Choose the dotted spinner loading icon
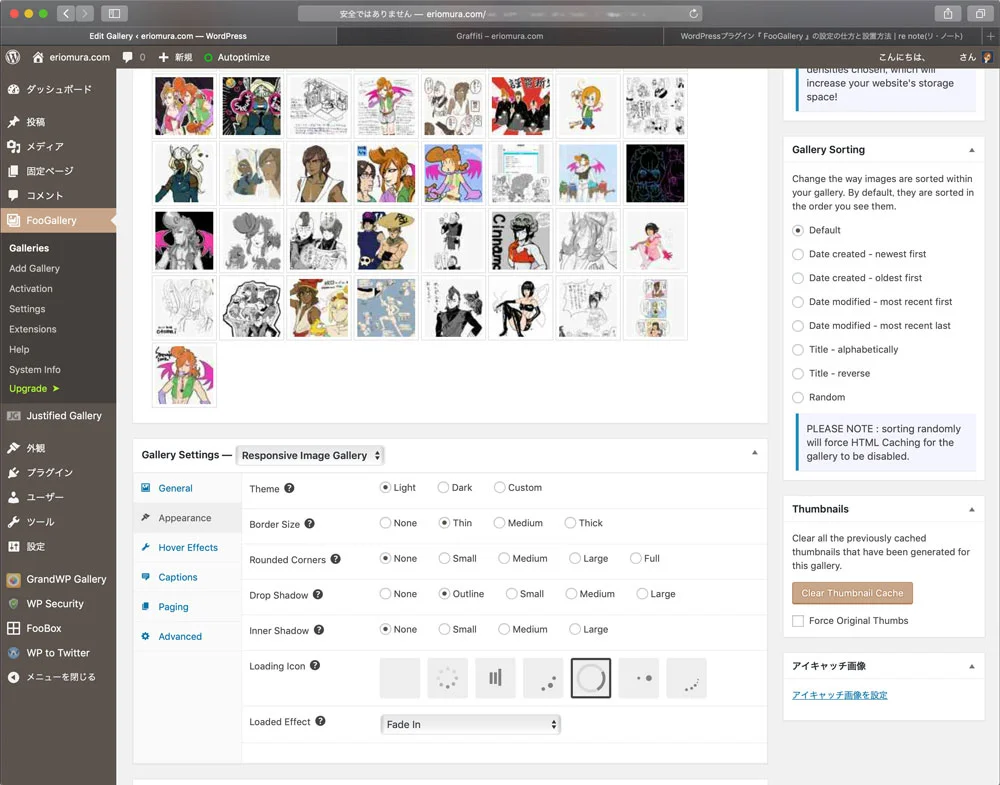The width and height of the screenshot is (1000, 785). (x=447, y=678)
